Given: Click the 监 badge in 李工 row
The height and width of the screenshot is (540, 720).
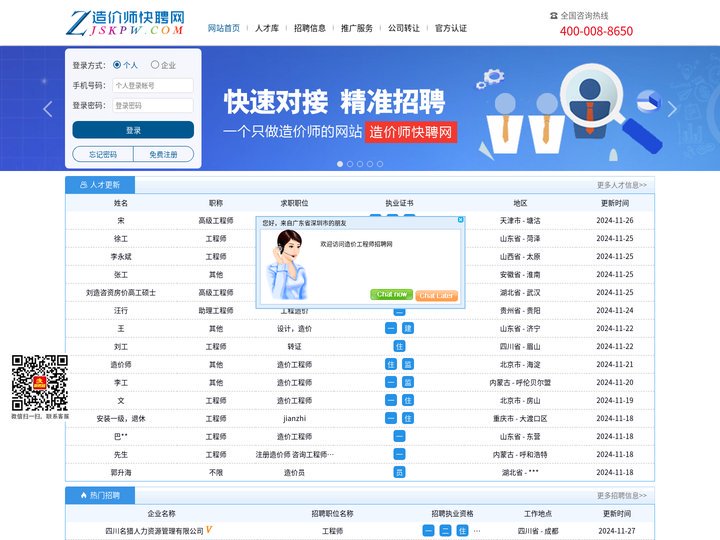Looking at the screenshot, I should [x=408, y=382].
